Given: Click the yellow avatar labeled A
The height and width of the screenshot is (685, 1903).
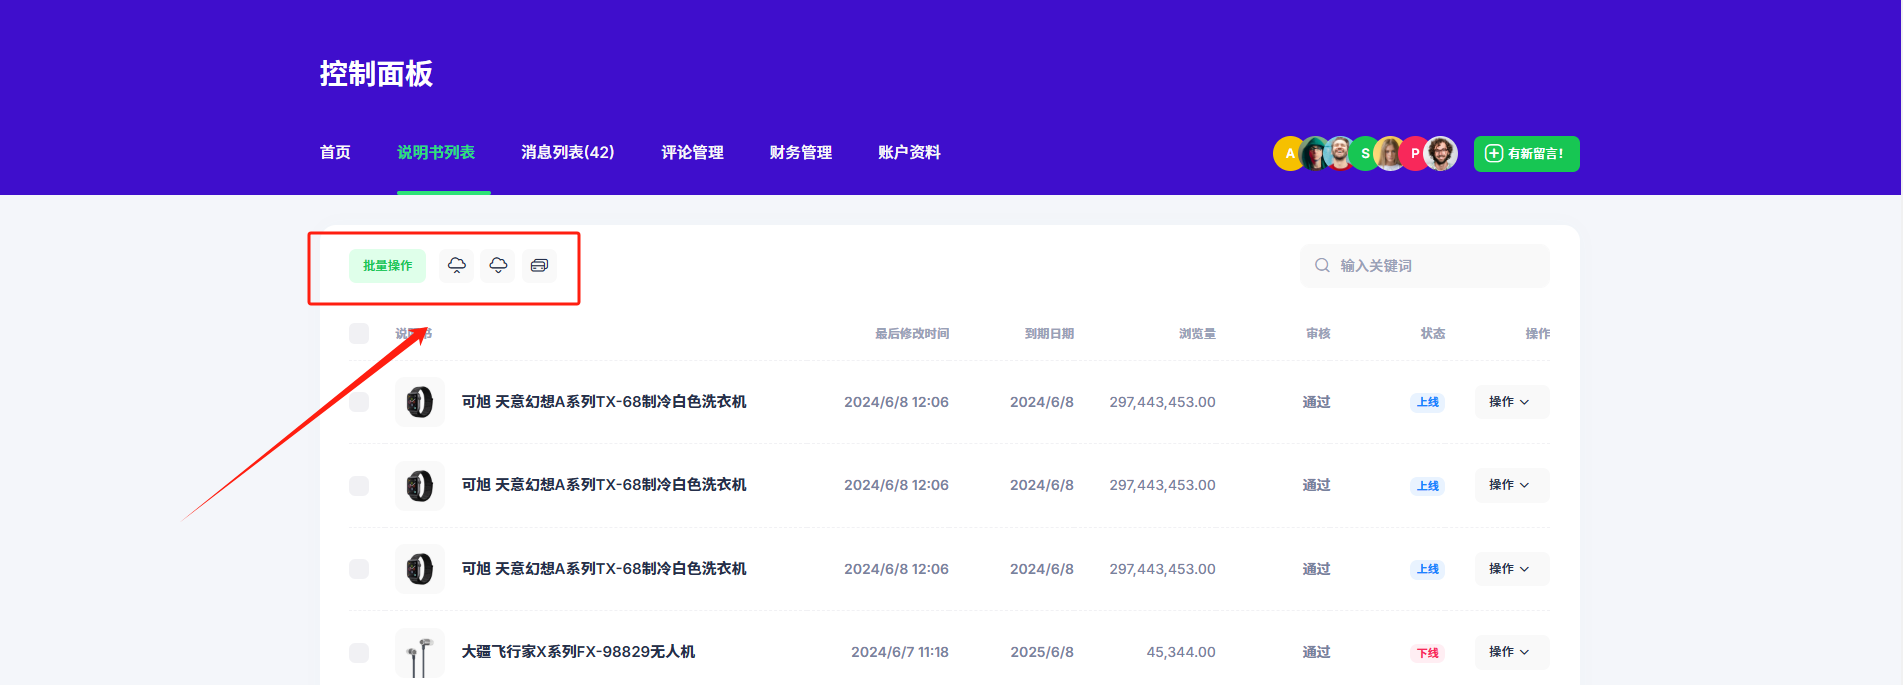Looking at the screenshot, I should (x=1288, y=154).
